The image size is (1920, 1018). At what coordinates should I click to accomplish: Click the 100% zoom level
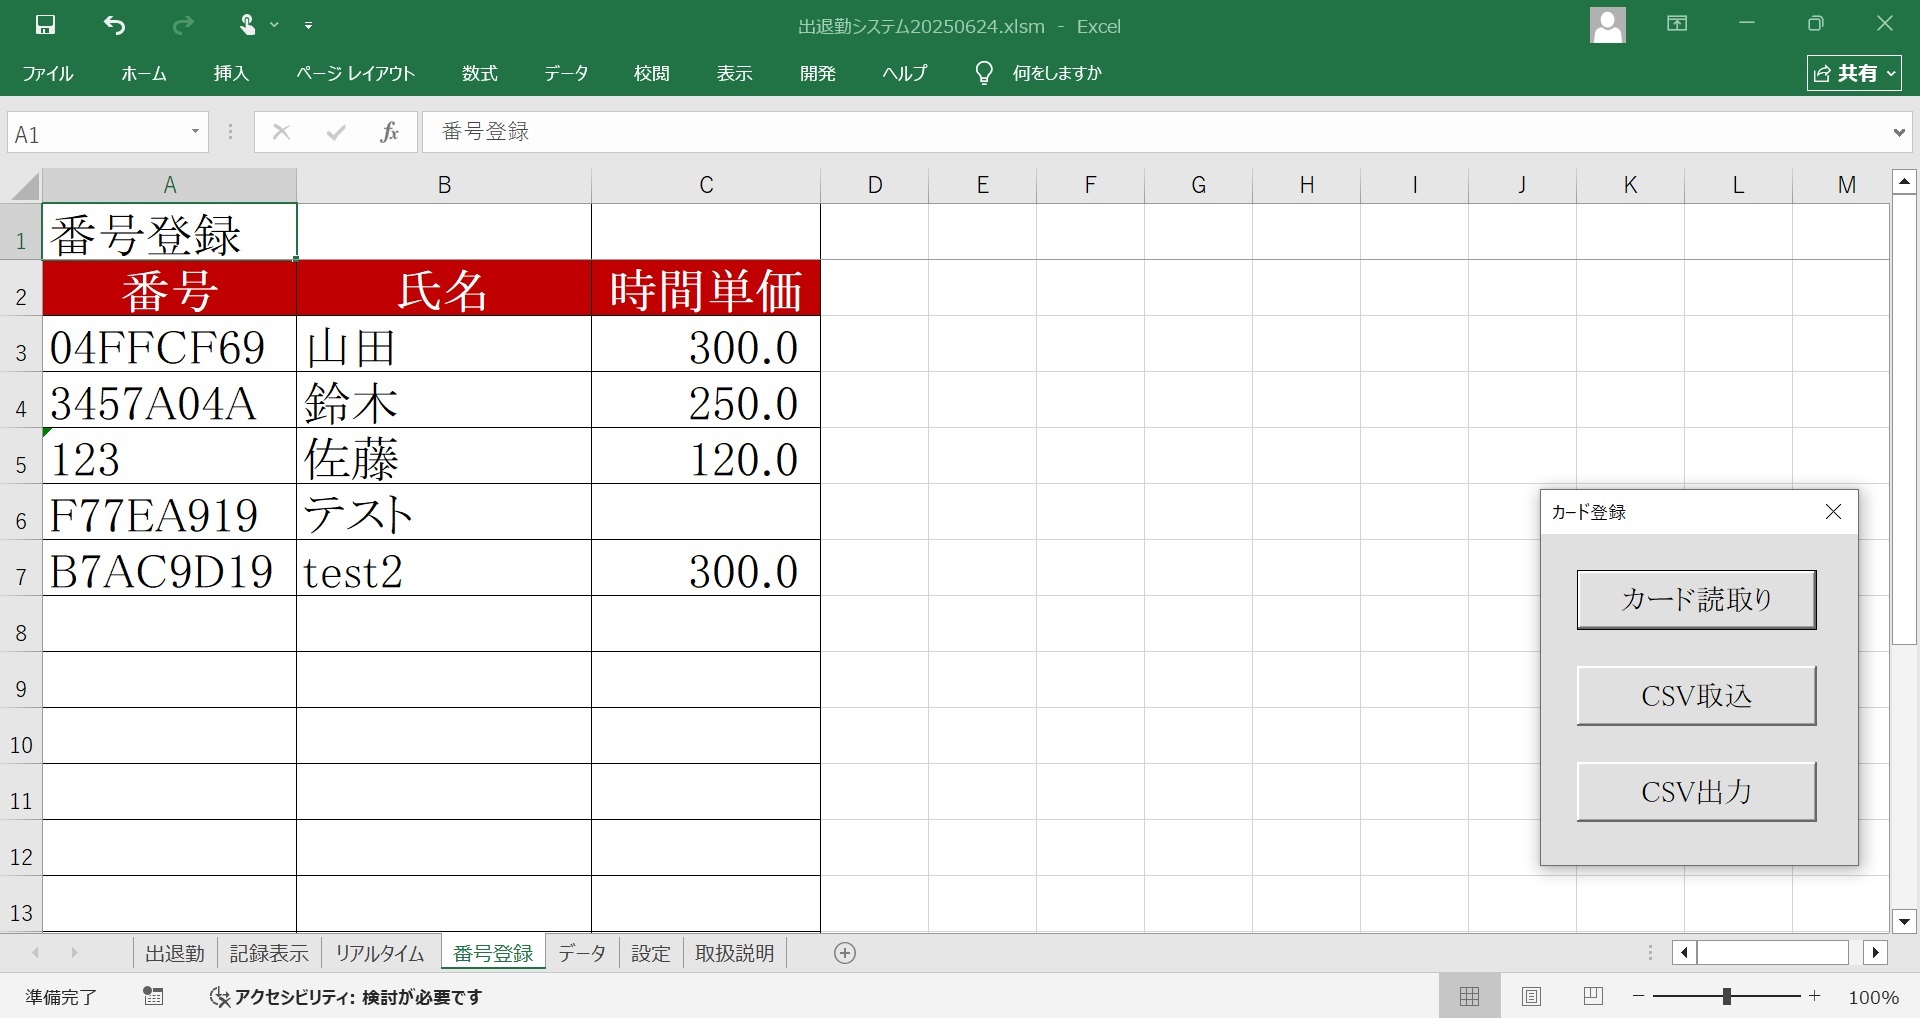click(x=1873, y=997)
